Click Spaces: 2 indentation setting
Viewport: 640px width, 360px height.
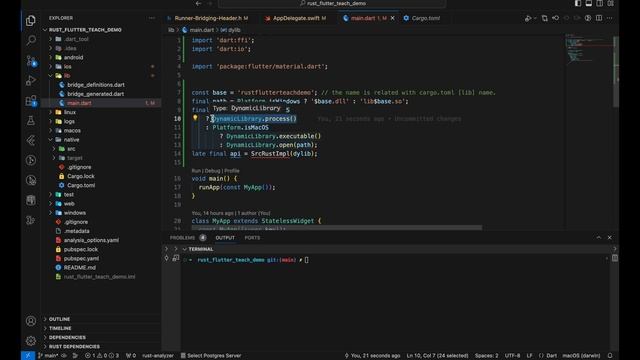[487, 356]
